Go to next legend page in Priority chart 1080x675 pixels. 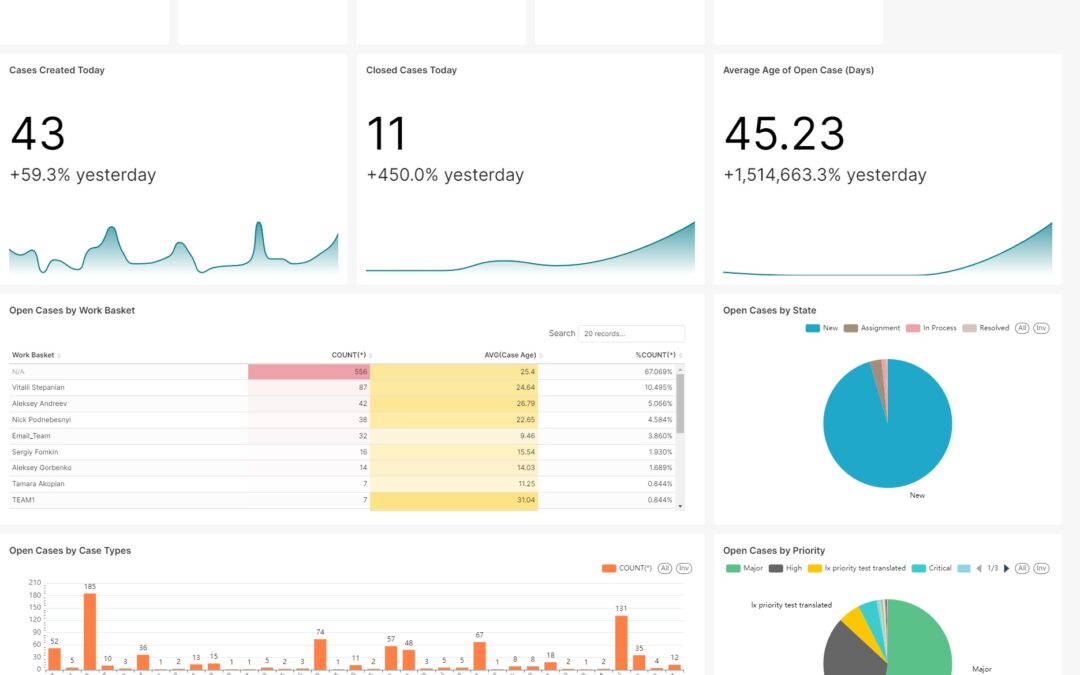(1006, 569)
